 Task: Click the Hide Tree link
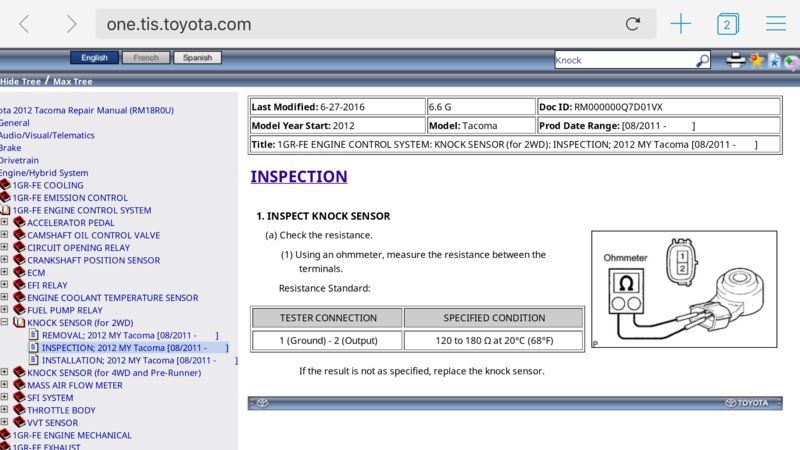click(20, 82)
